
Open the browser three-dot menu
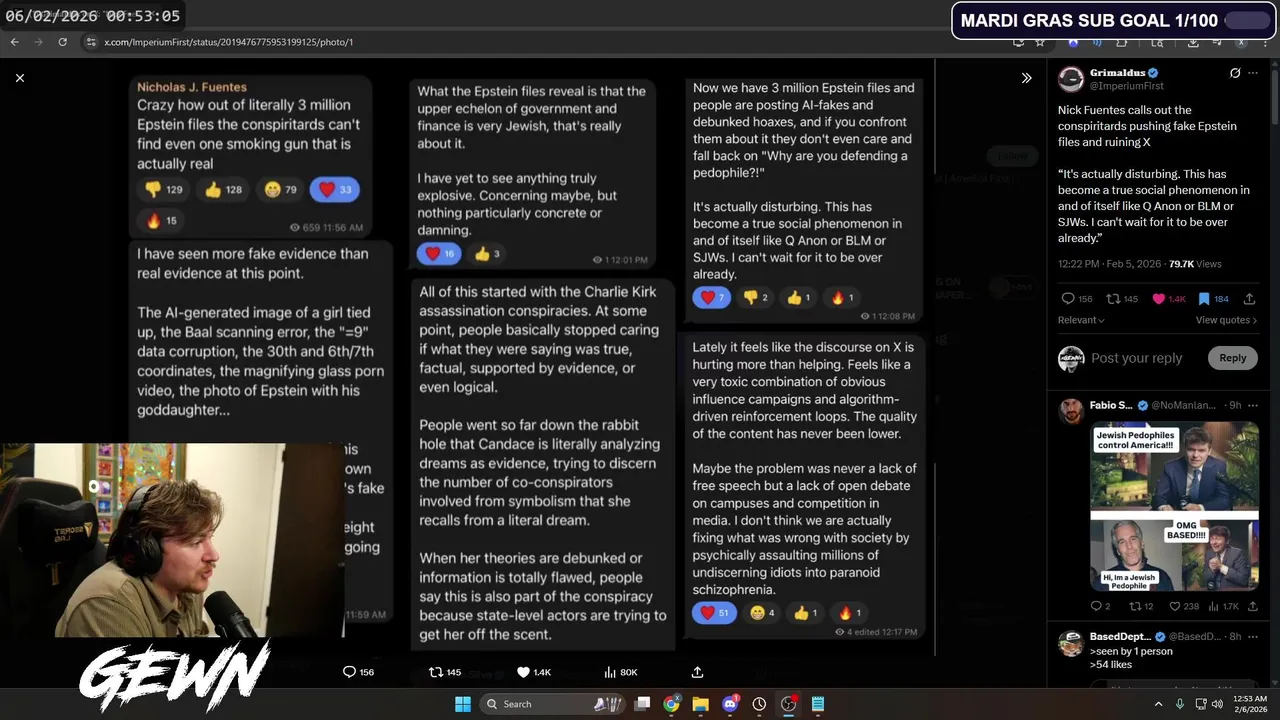(x=1267, y=42)
